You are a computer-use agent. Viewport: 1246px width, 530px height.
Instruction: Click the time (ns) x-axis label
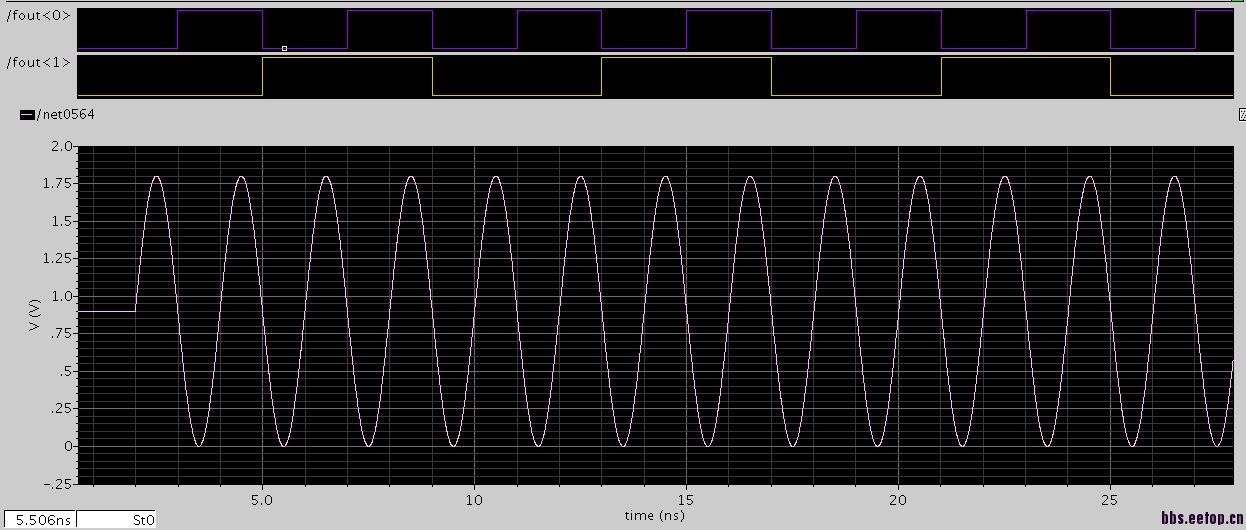(x=654, y=516)
